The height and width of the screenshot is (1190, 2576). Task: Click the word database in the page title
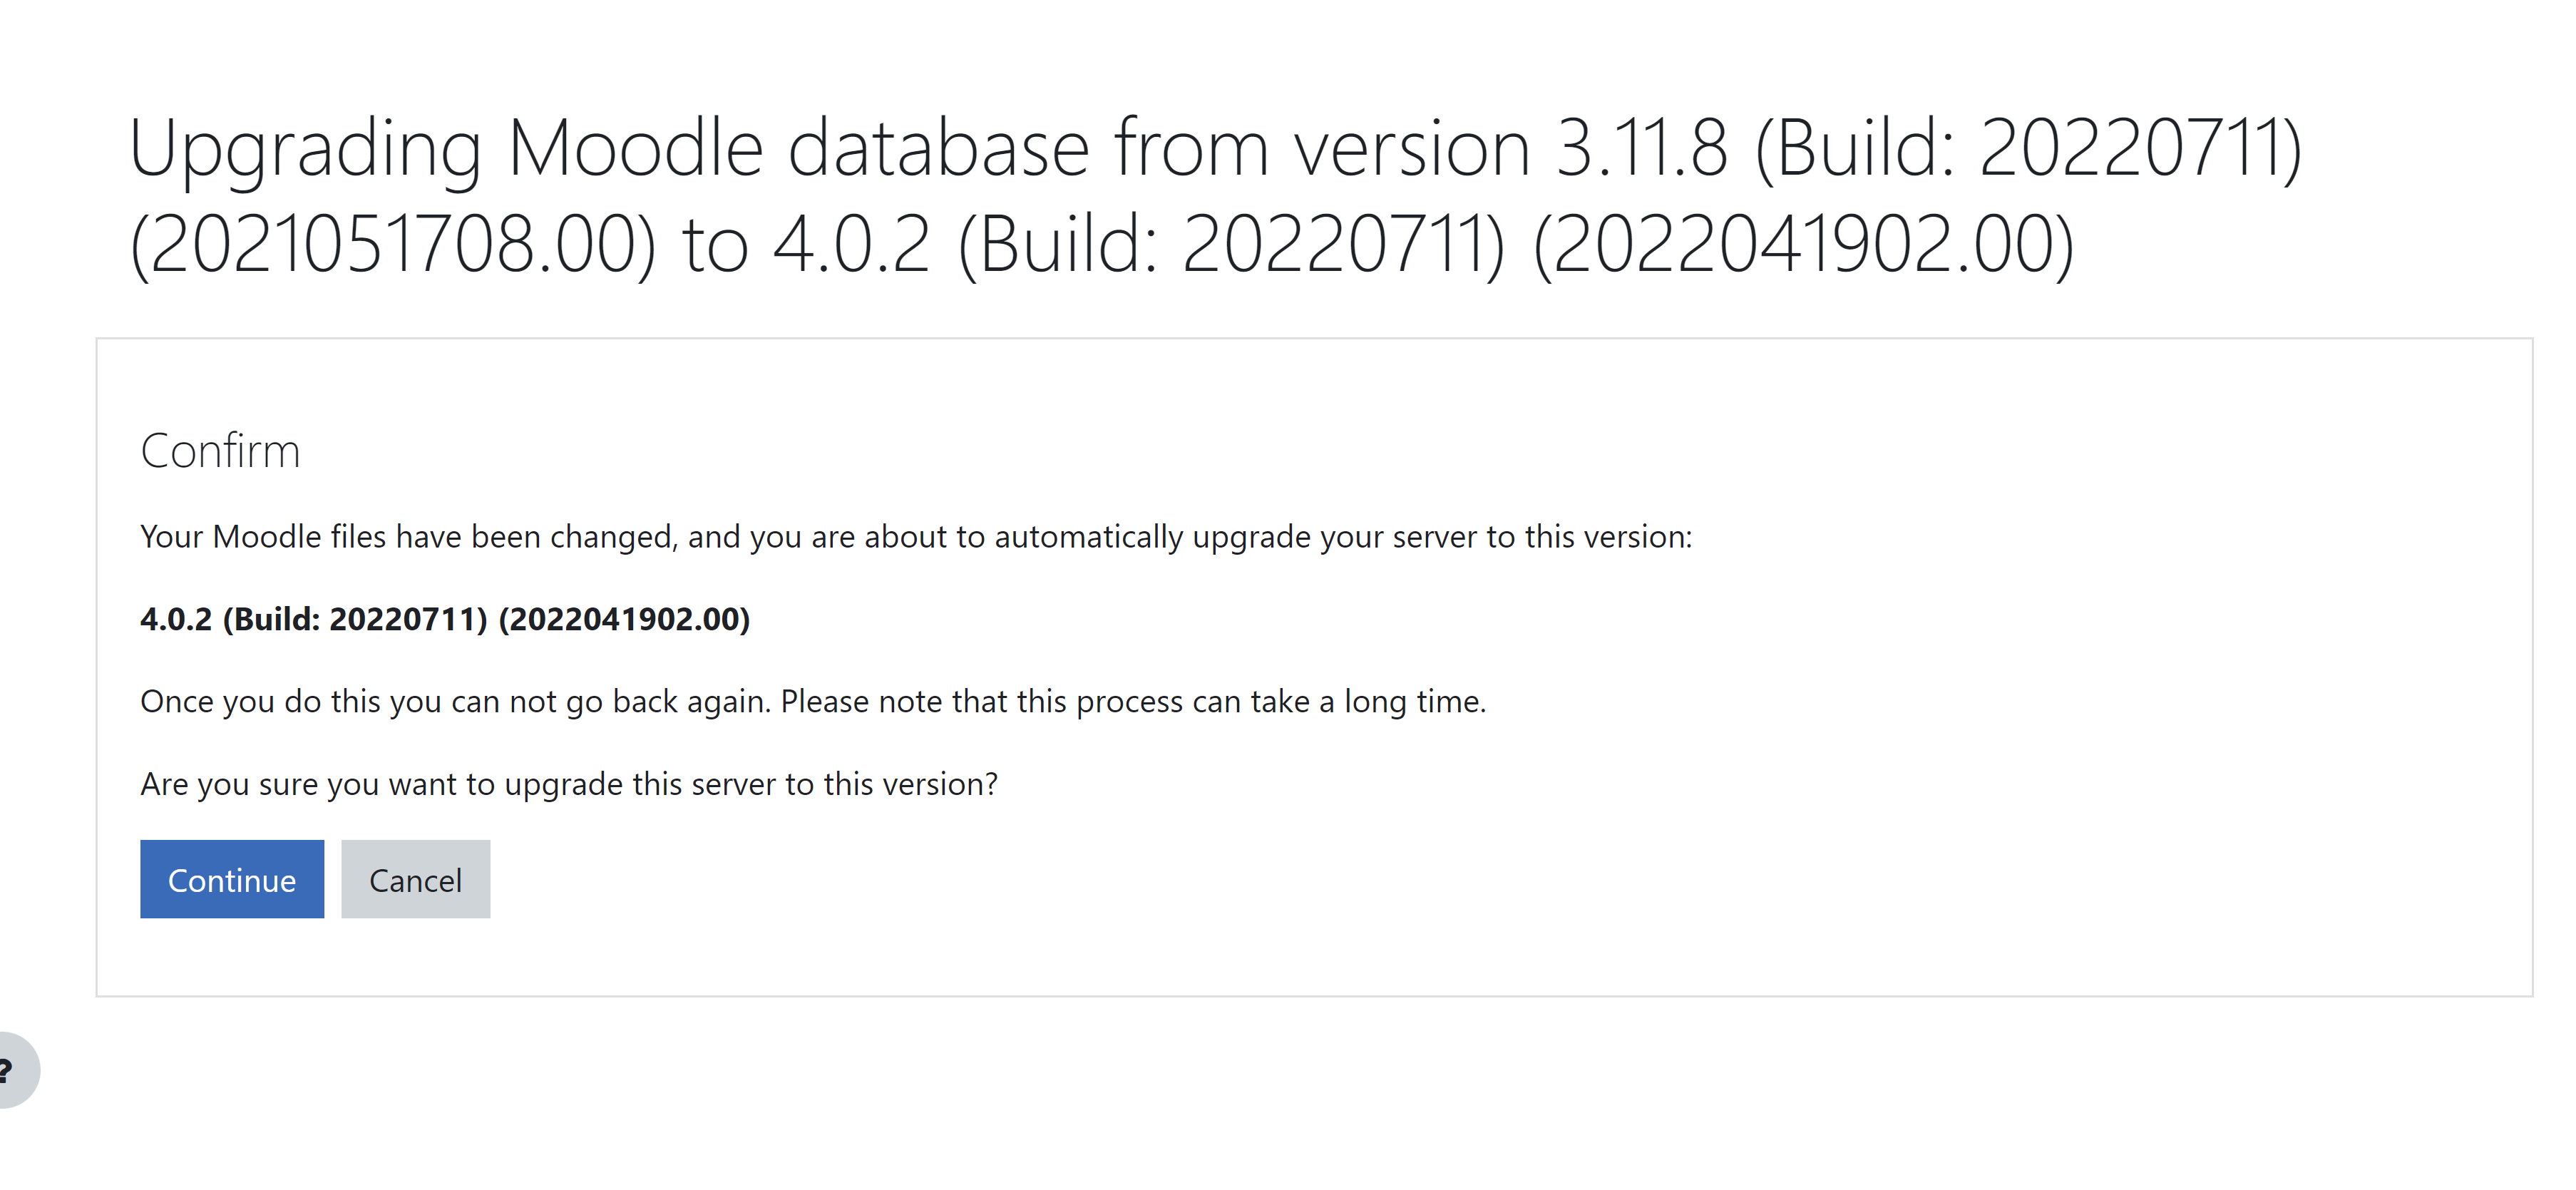coord(938,147)
